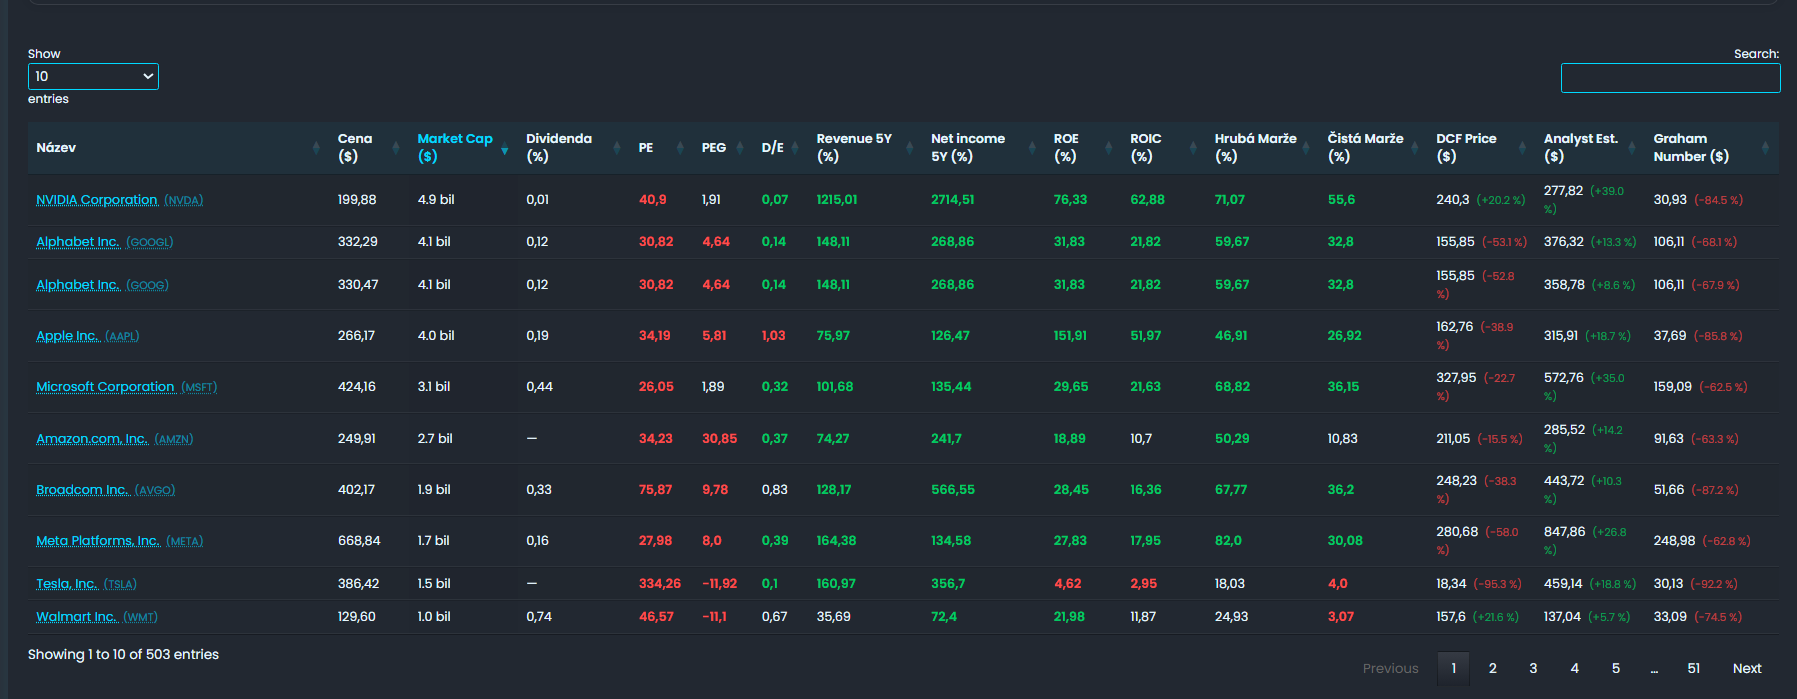Sort by Dividenda (%) column
The height and width of the screenshot is (699, 1797).
[x=574, y=148]
